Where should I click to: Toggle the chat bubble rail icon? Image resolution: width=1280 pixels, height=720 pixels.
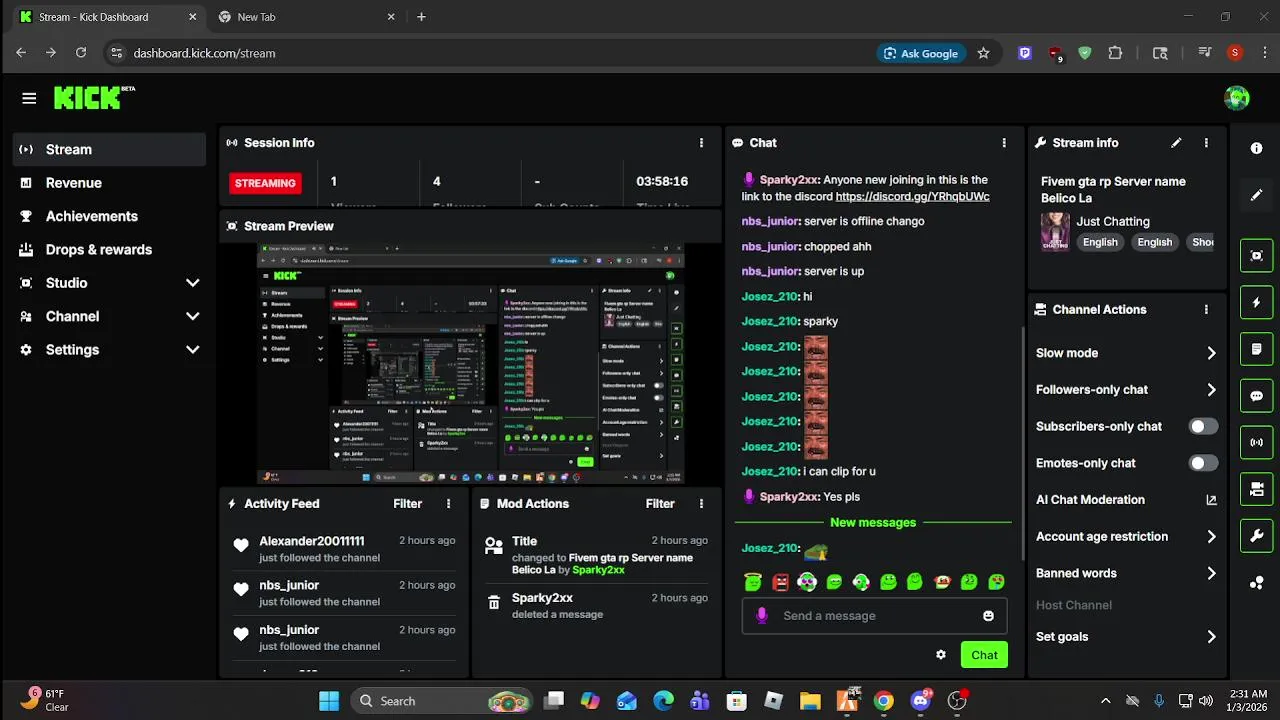click(x=1257, y=396)
